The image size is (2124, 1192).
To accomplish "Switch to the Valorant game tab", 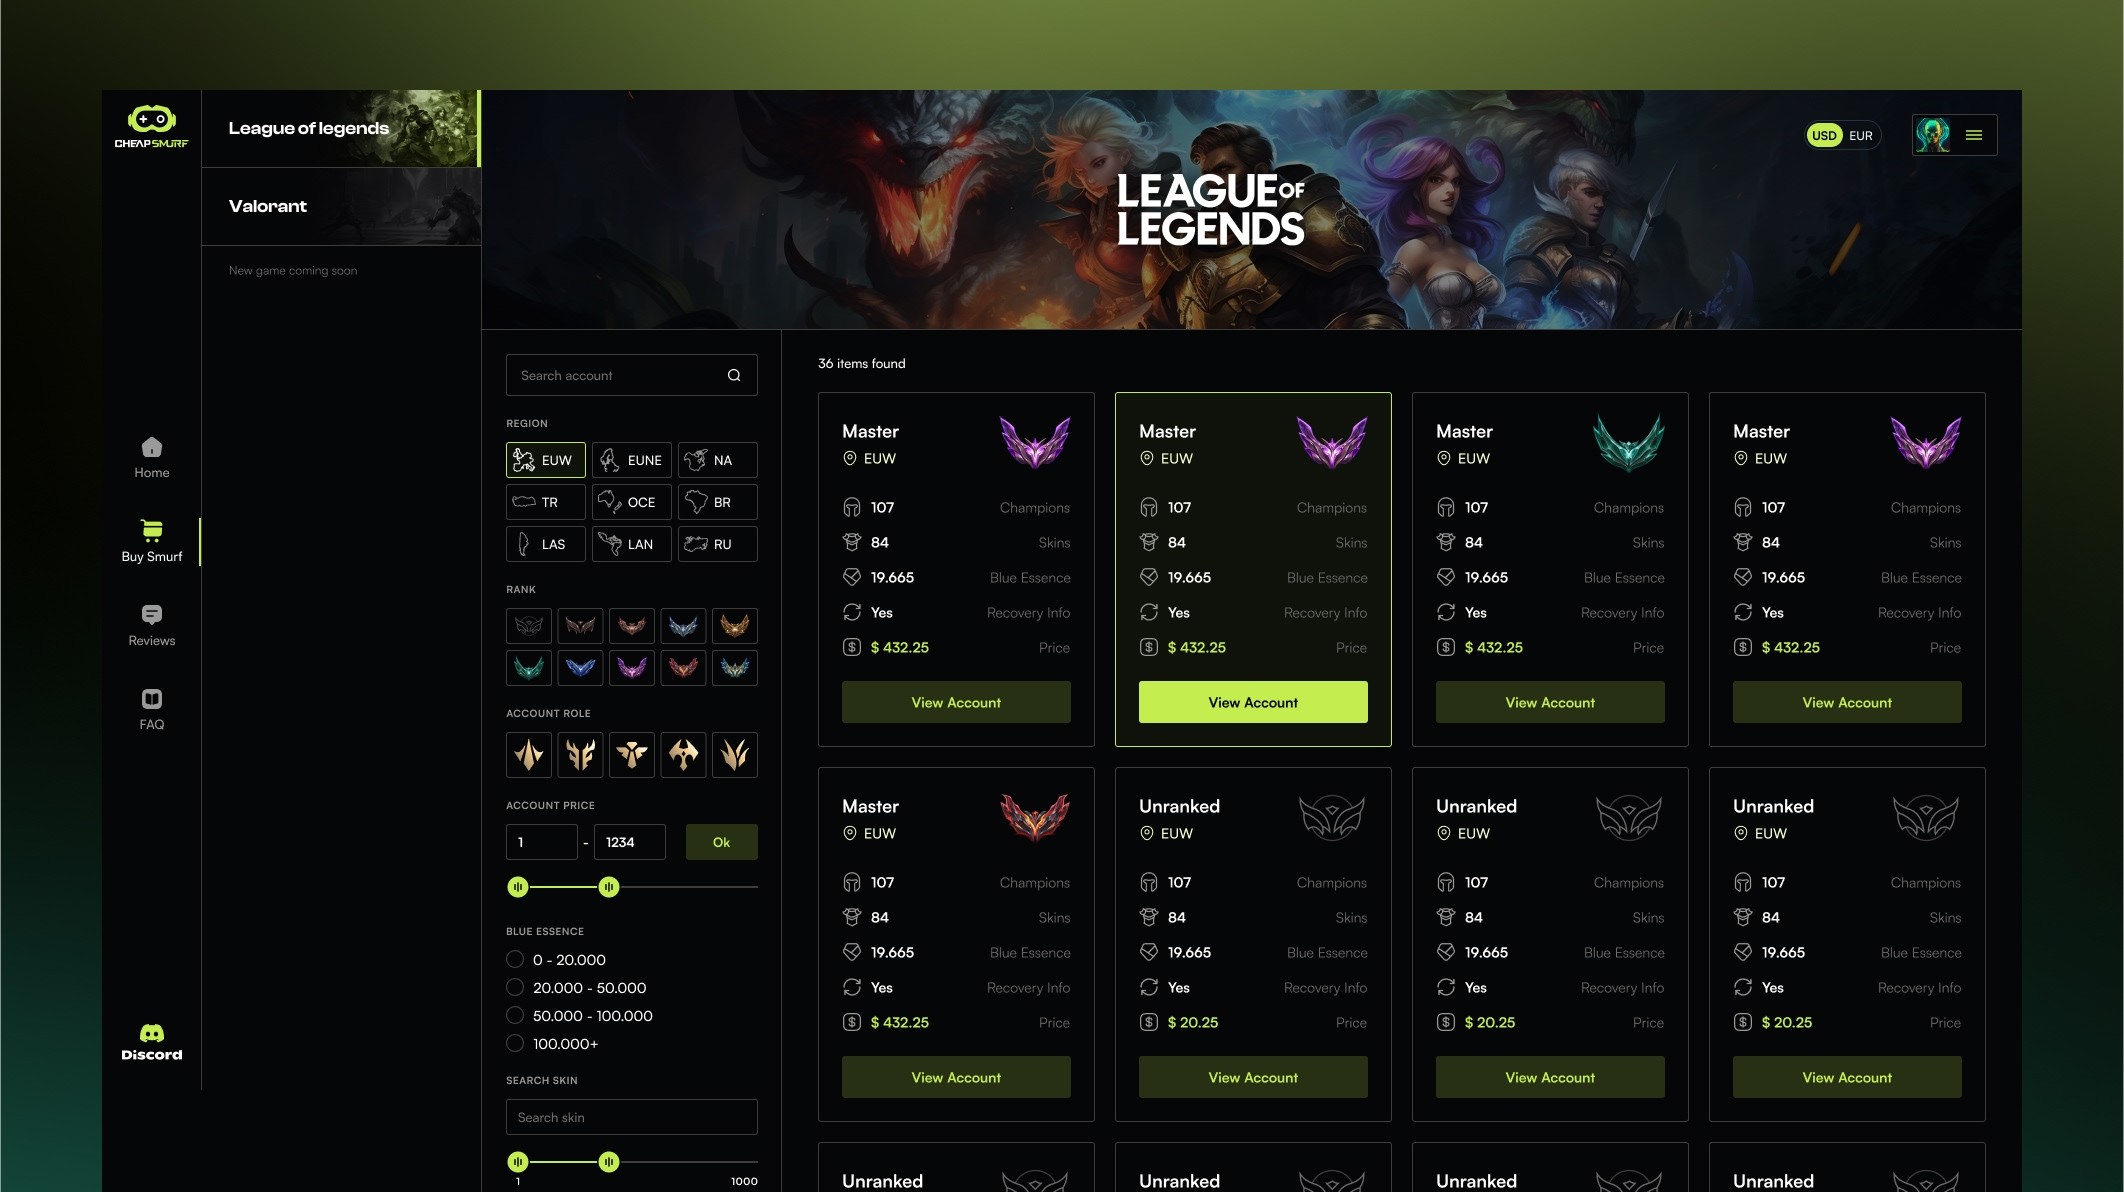I will [x=341, y=206].
